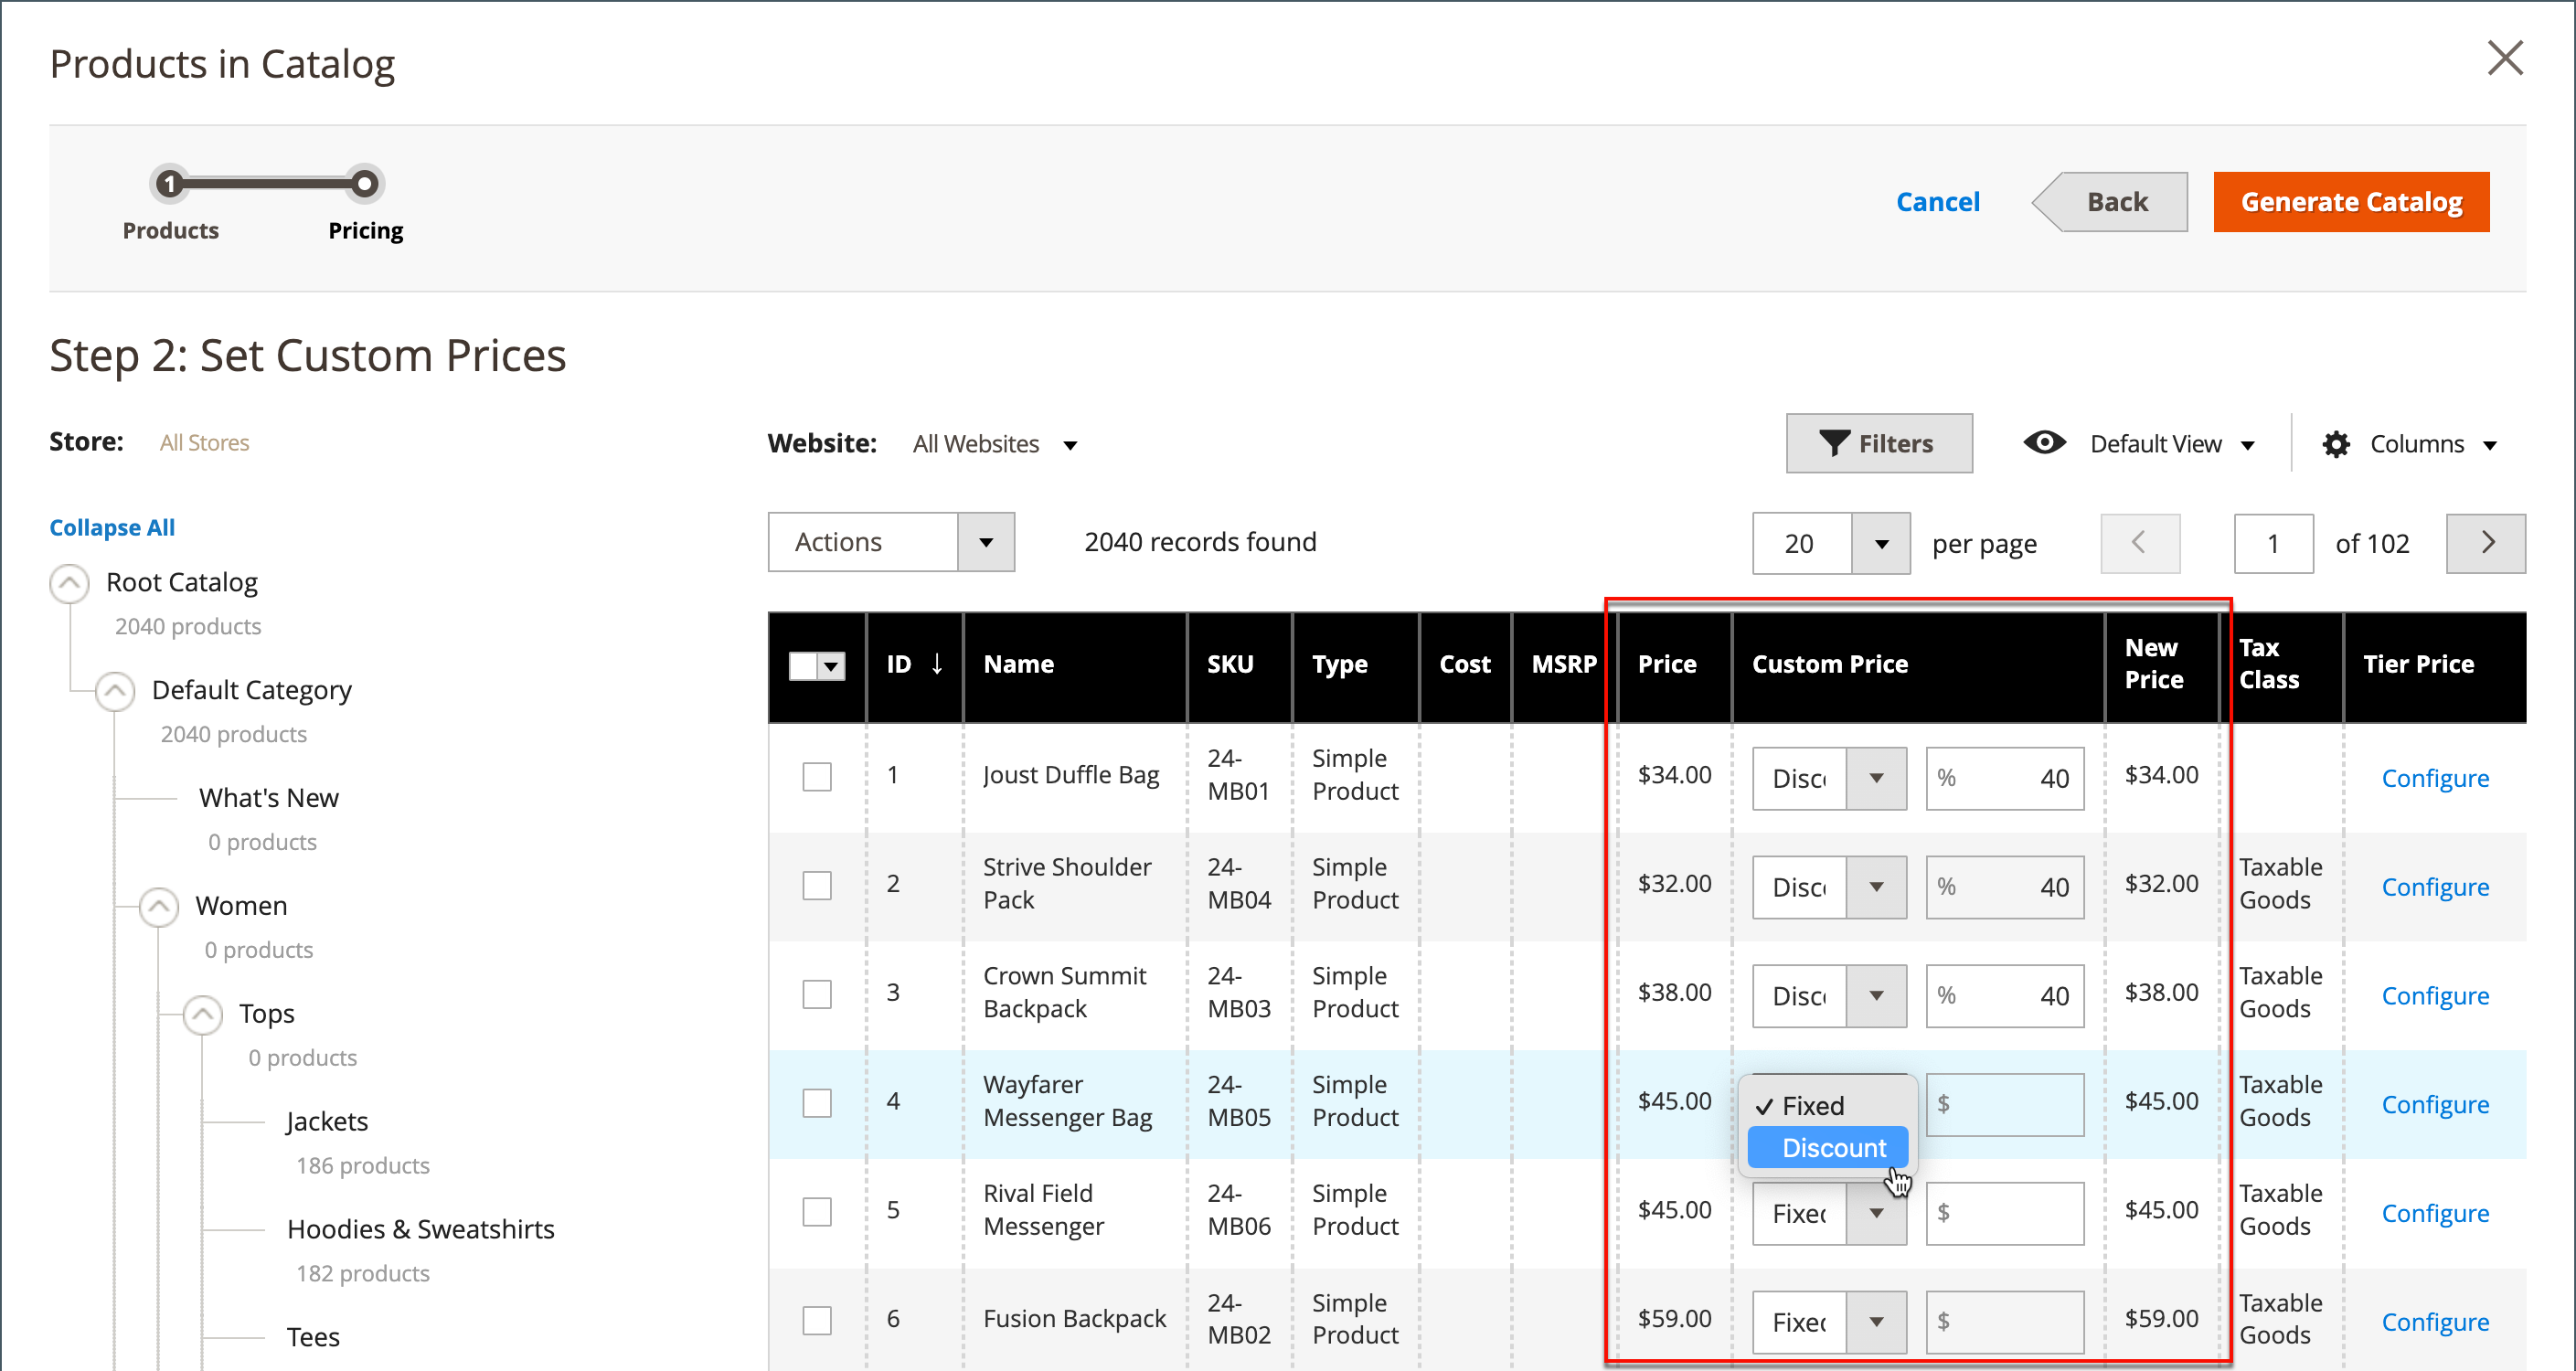The width and height of the screenshot is (2576, 1371).
Task: Select the Crown Summit Backpack checkbox
Action: tap(817, 994)
